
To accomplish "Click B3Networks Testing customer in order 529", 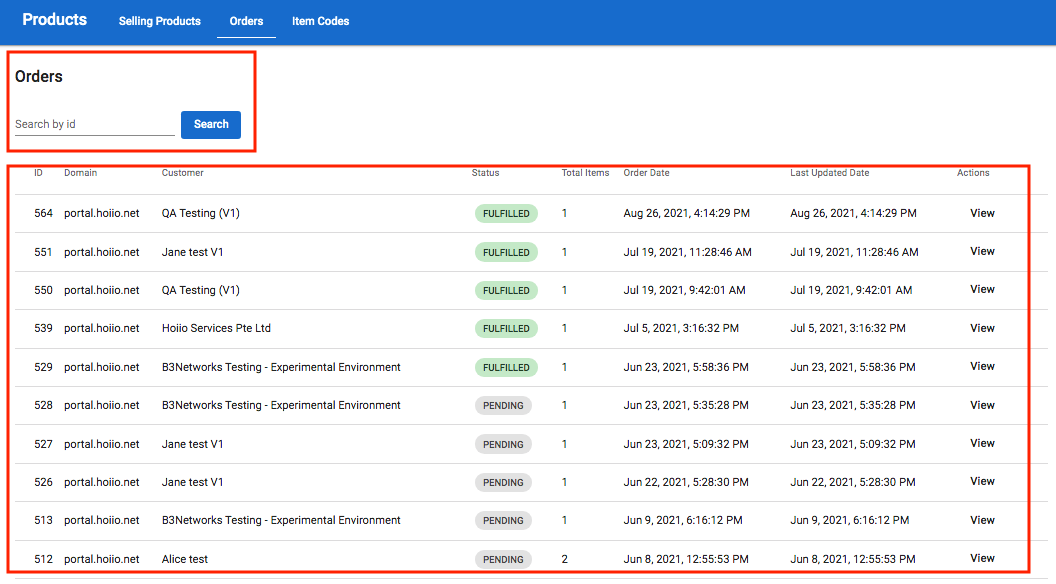I will 281,367.
